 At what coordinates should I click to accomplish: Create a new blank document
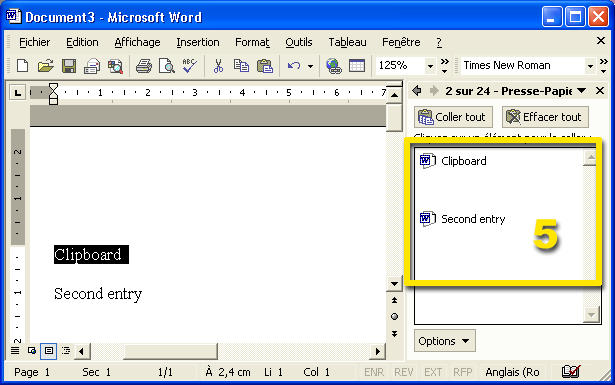pos(23,65)
